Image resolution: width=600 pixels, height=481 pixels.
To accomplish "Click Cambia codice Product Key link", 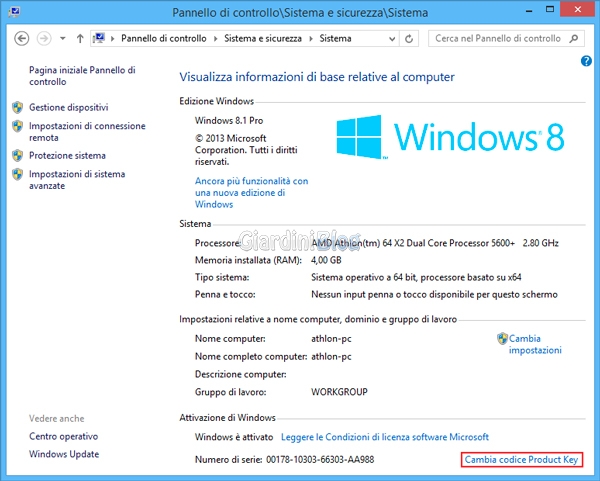I will [x=521, y=460].
